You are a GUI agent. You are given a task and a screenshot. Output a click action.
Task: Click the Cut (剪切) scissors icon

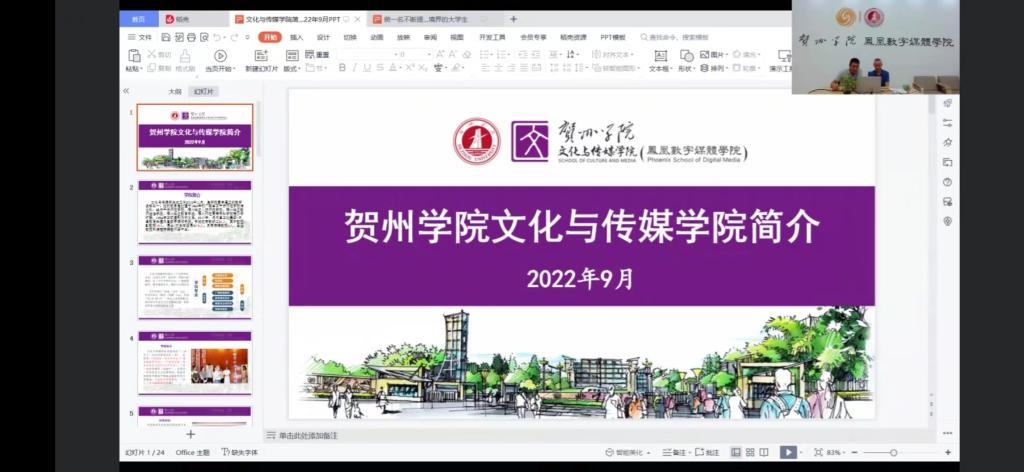(x=152, y=55)
